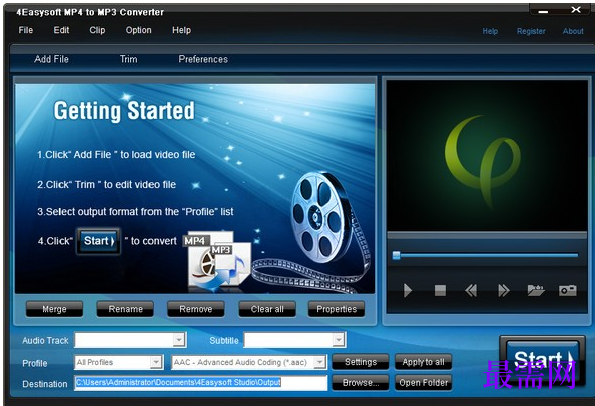The height and width of the screenshot is (406, 595).
Task: Open the Edit menu
Action: pyautogui.click(x=61, y=30)
